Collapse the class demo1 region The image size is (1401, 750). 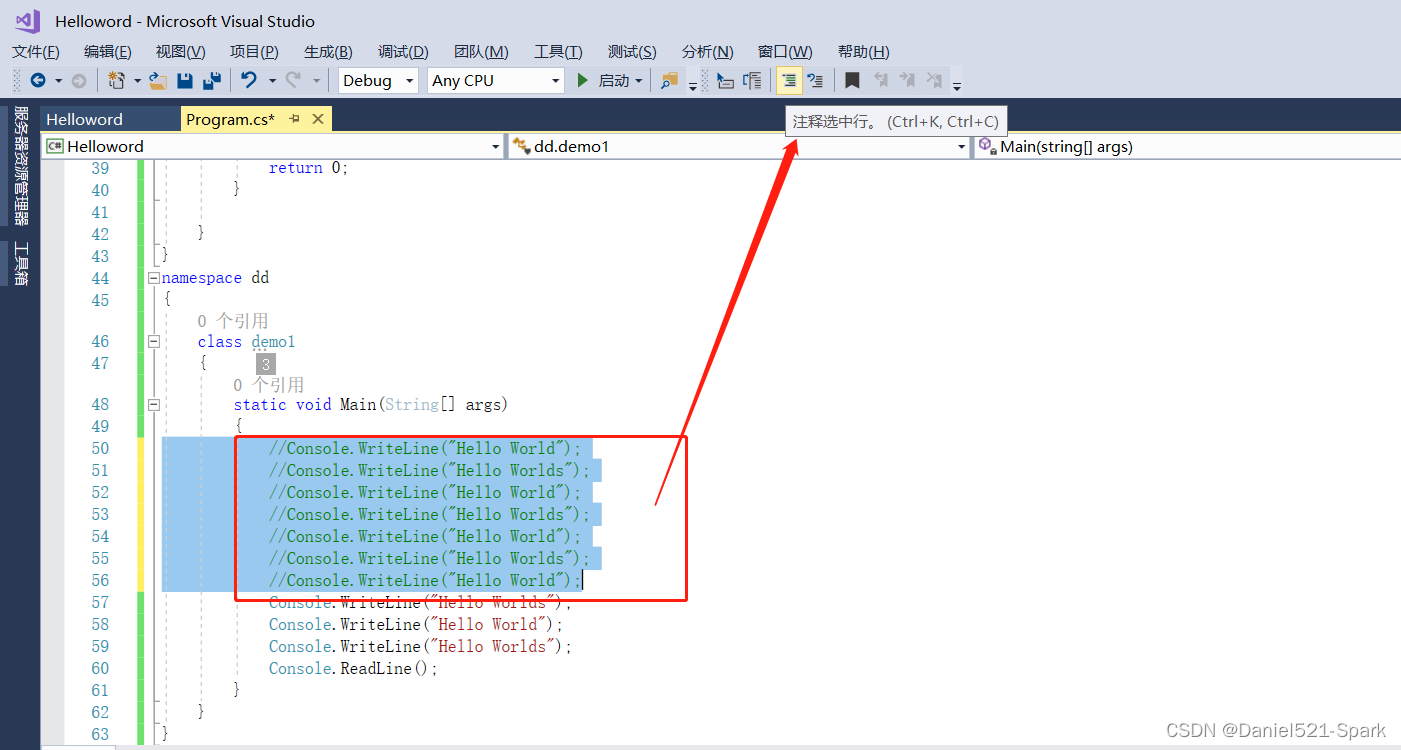pyautogui.click(x=153, y=342)
